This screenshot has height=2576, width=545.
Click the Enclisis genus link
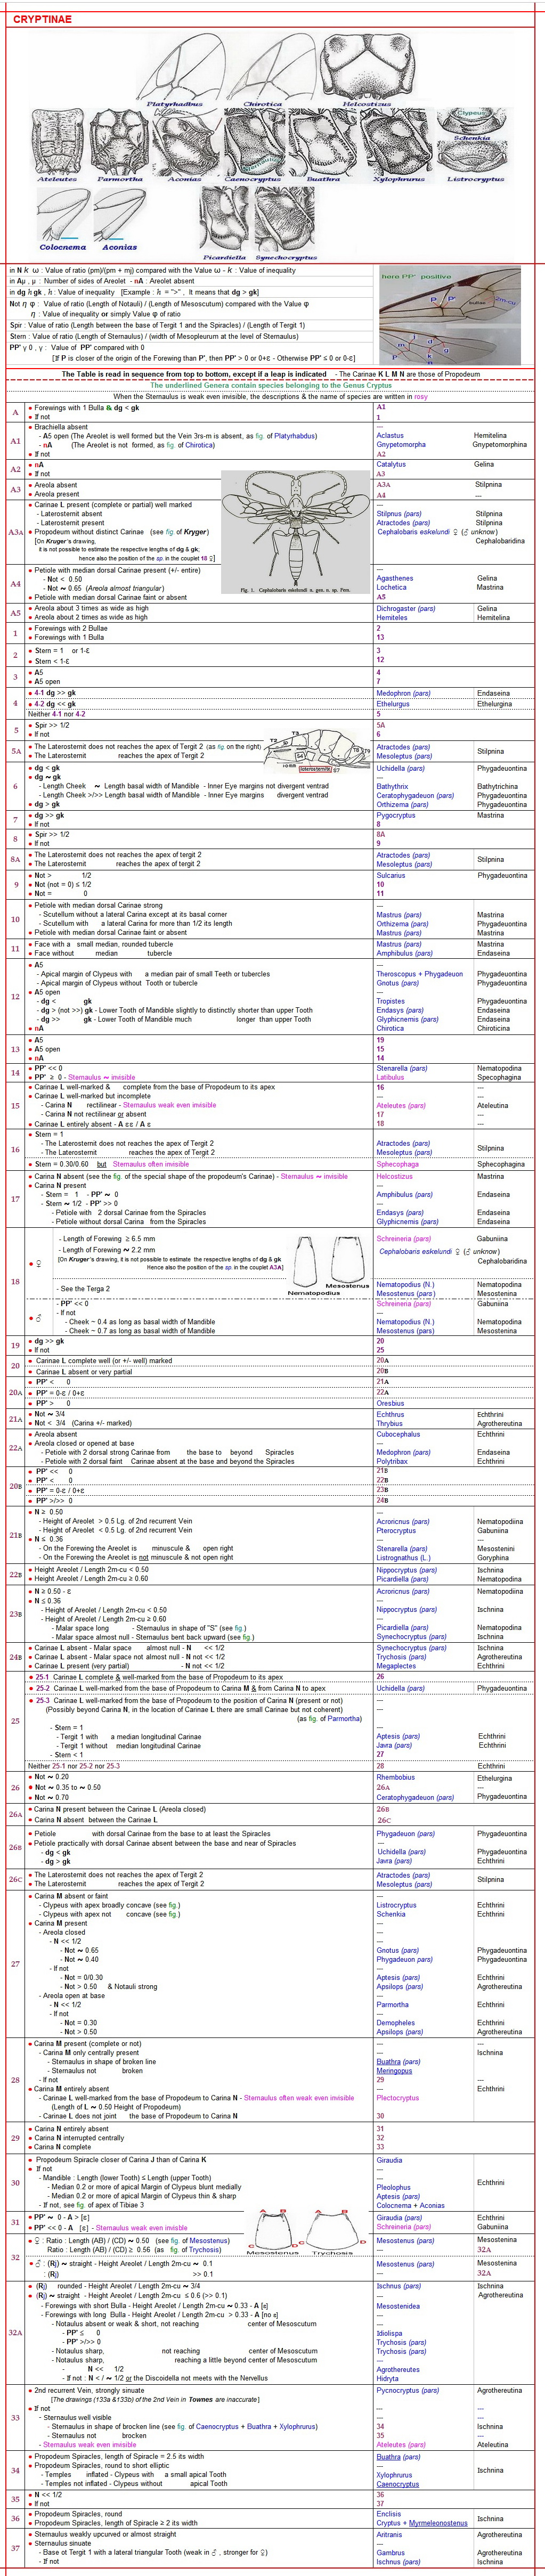pyautogui.click(x=389, y=2513)
